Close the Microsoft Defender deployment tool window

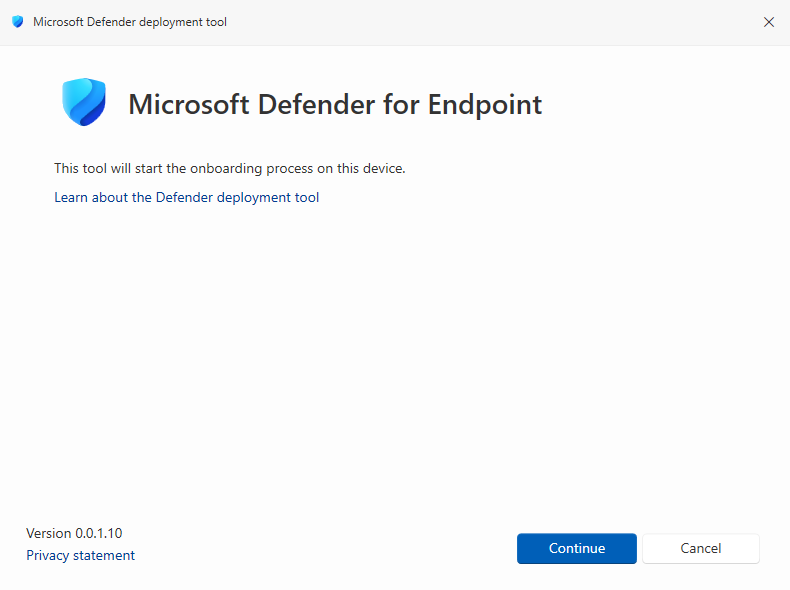coord(768,22)
